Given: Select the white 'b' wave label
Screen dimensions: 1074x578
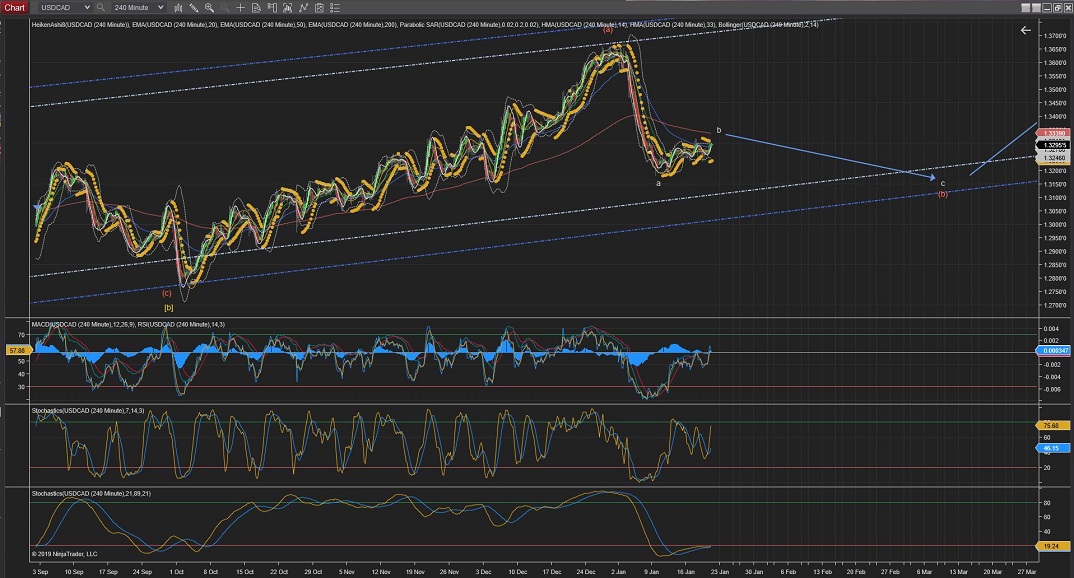Looking at the screenshot, I should click(719, 130).
